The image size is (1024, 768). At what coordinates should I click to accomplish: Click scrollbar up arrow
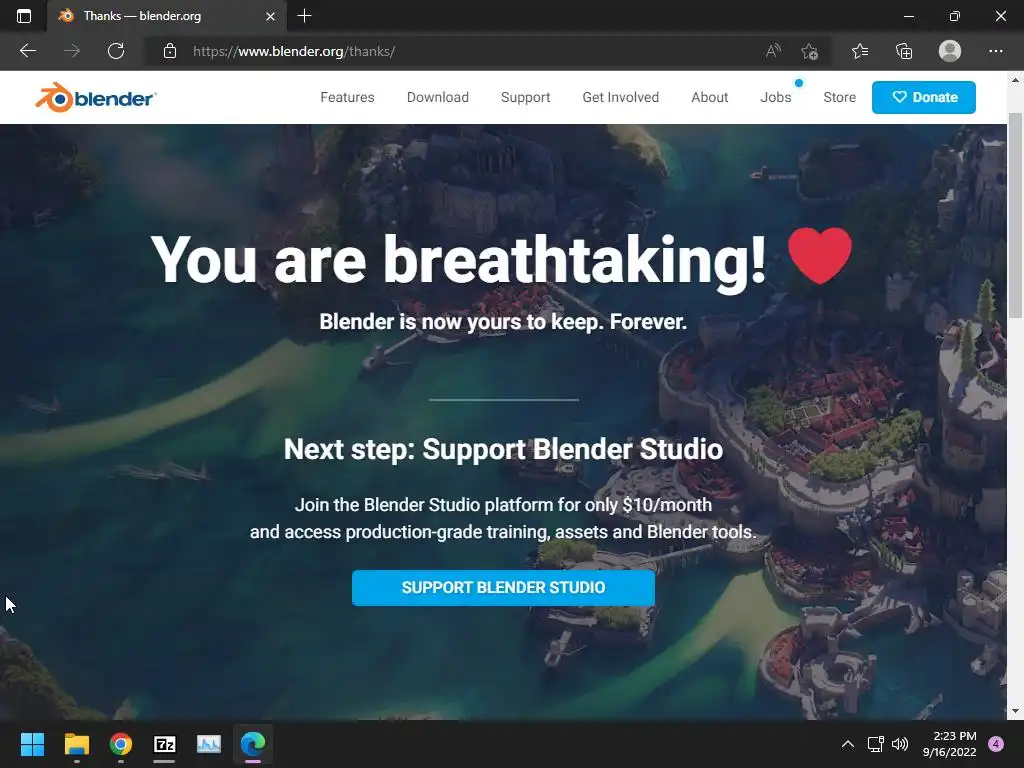click(1015, 80)
